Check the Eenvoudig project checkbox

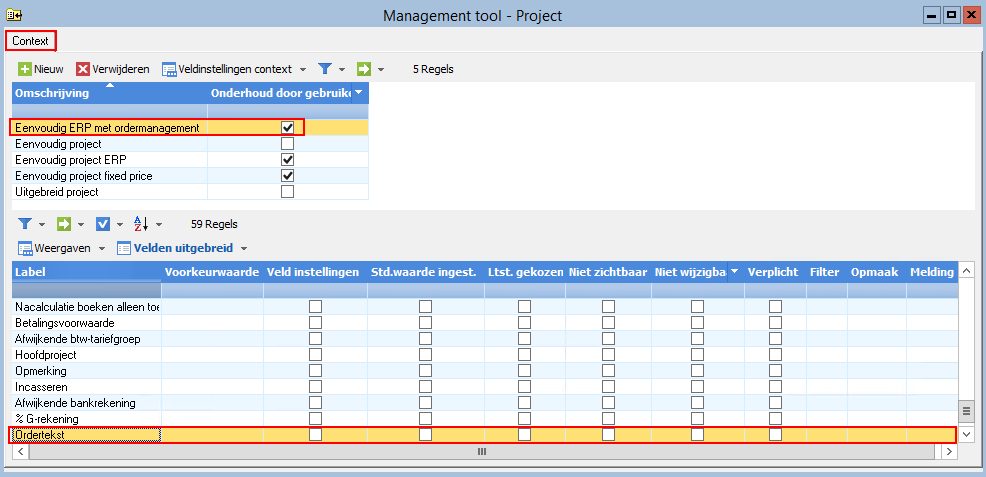tap(288, 144)
